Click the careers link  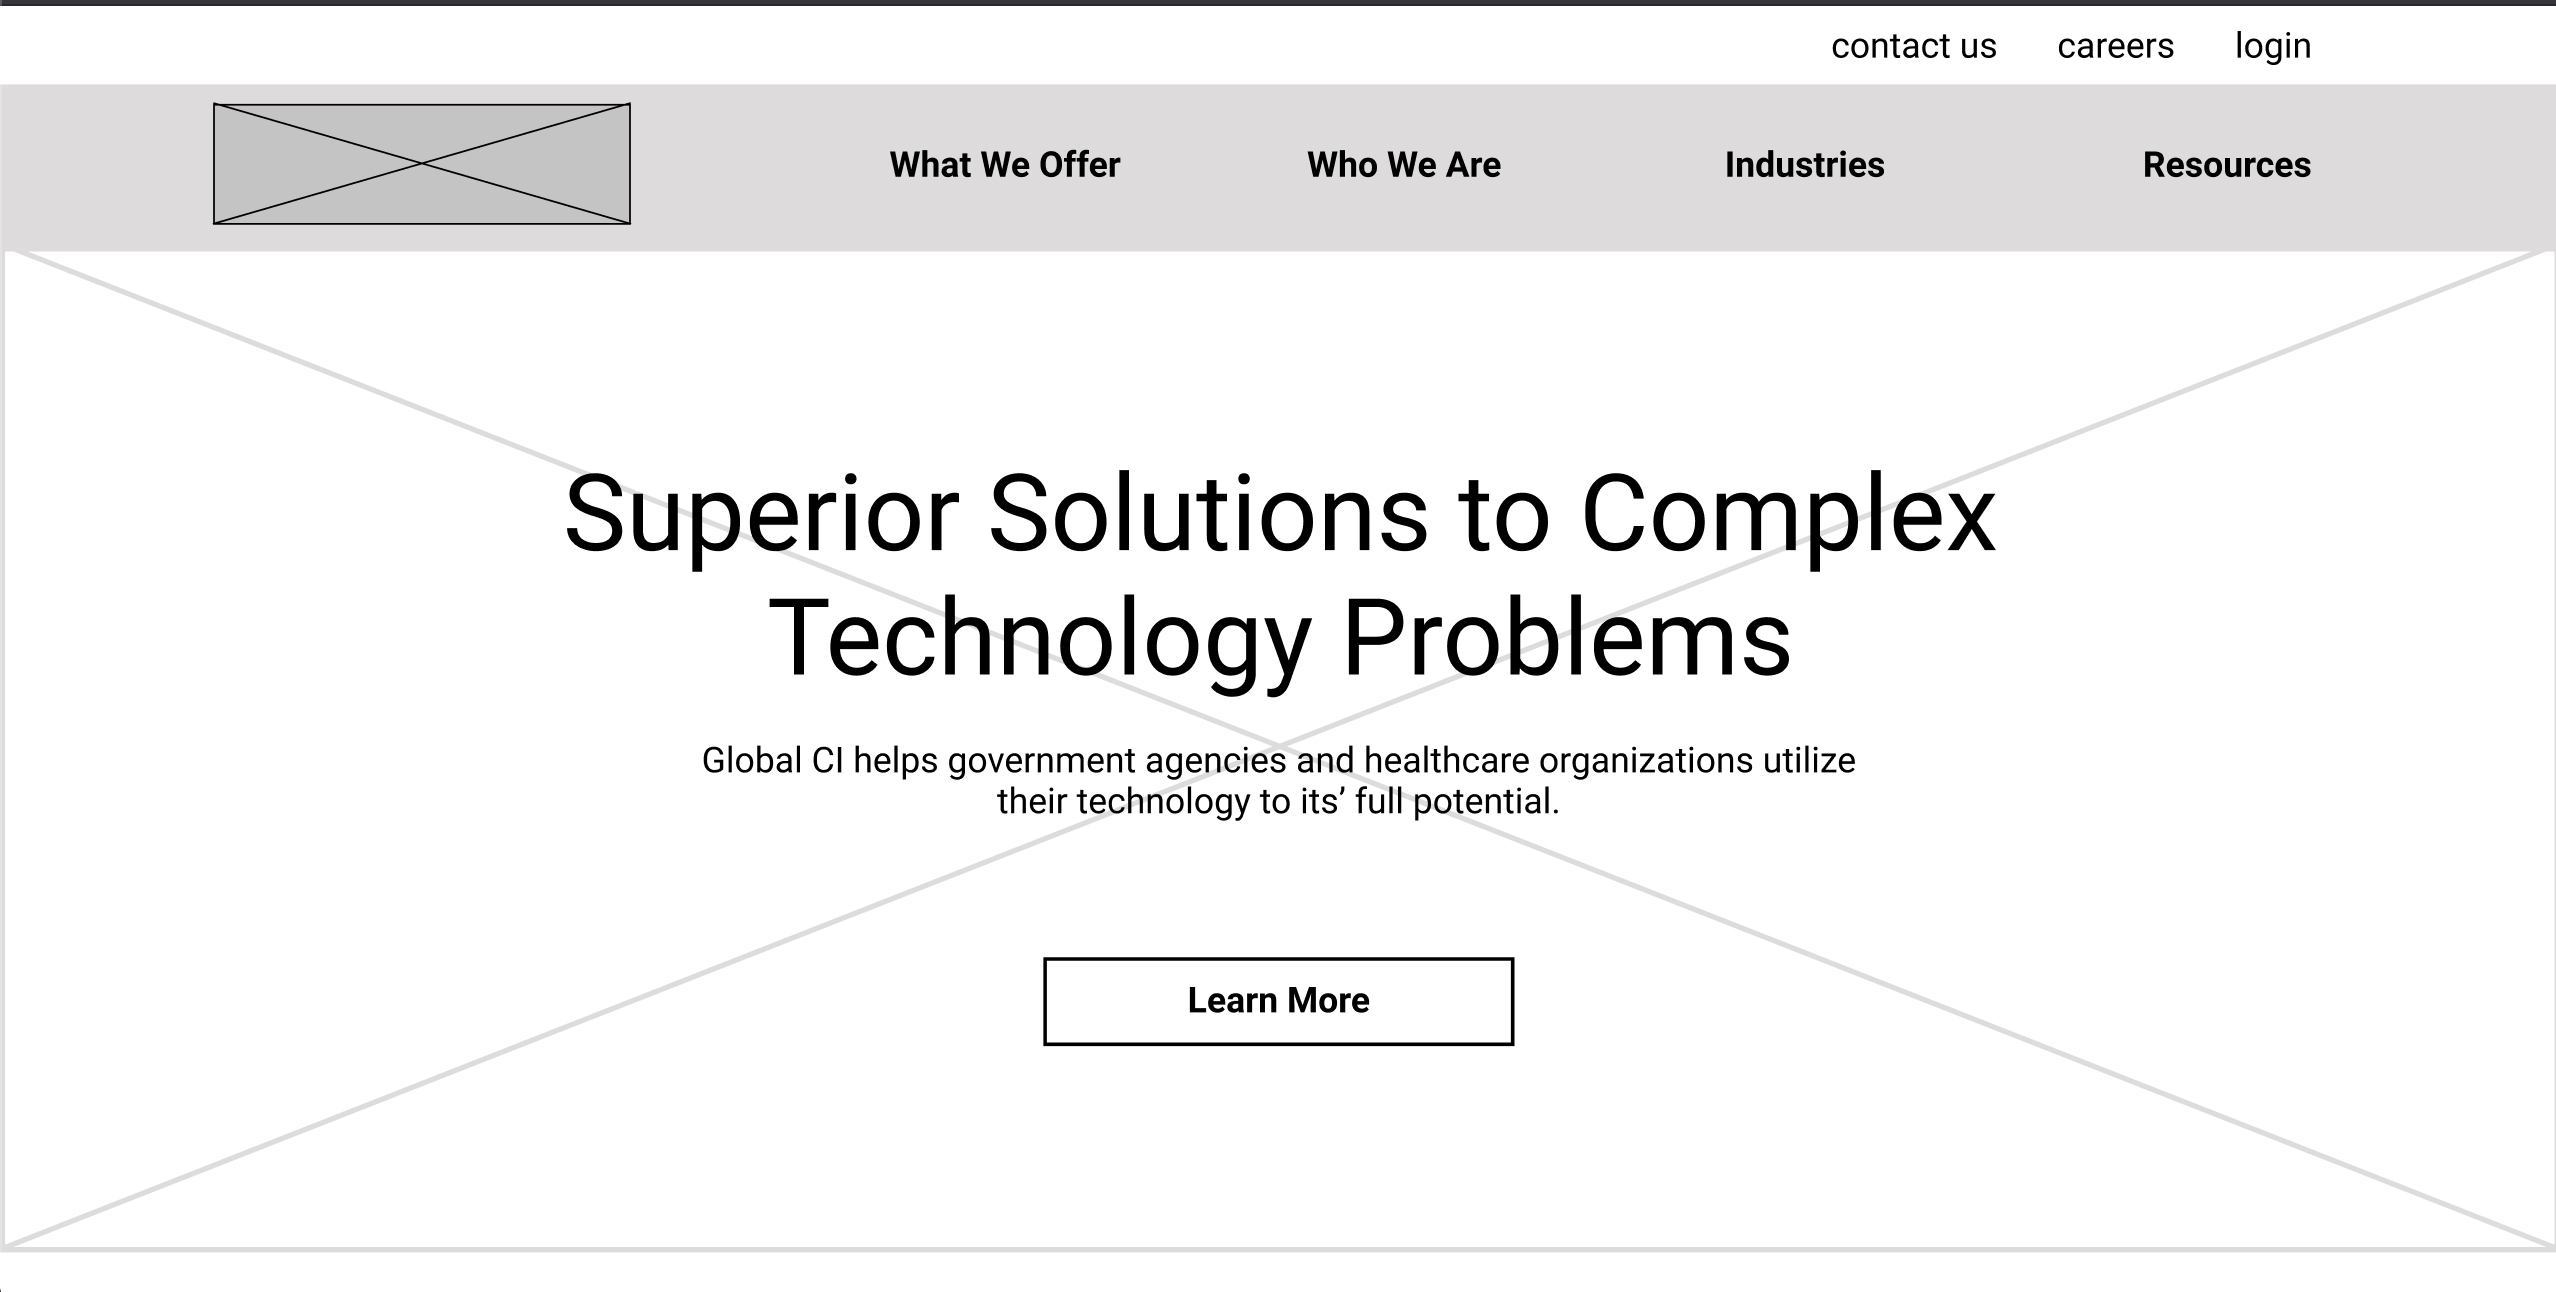tap(2114, 44)
